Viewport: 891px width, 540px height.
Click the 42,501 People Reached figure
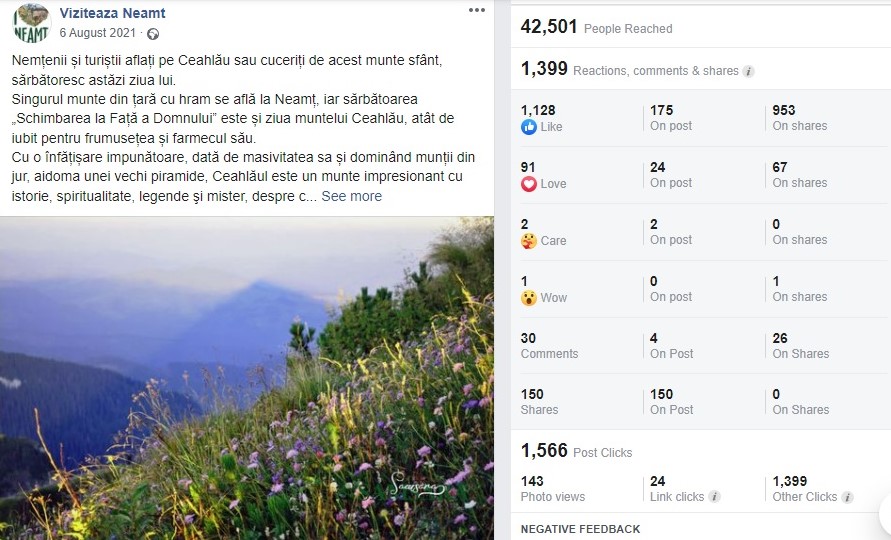pos(596,27)
